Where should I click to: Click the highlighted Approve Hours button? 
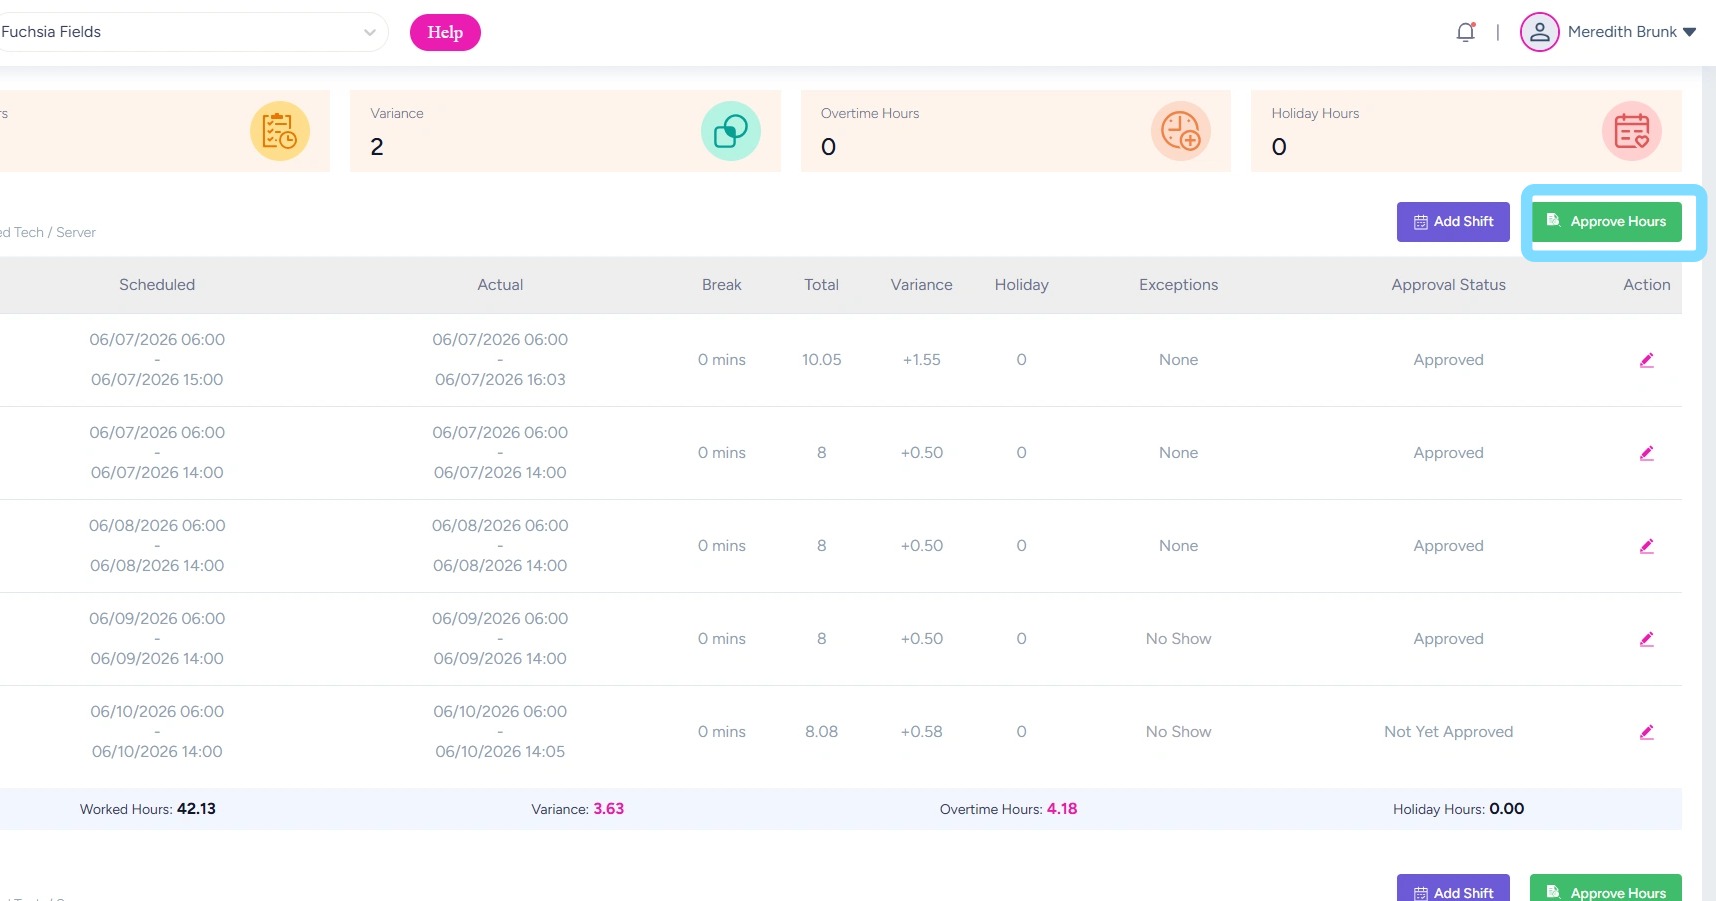[x=1606, y=222]
